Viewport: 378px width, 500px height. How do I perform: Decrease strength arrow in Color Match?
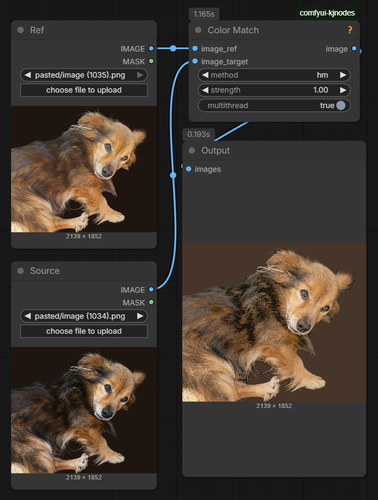(205, 90)
